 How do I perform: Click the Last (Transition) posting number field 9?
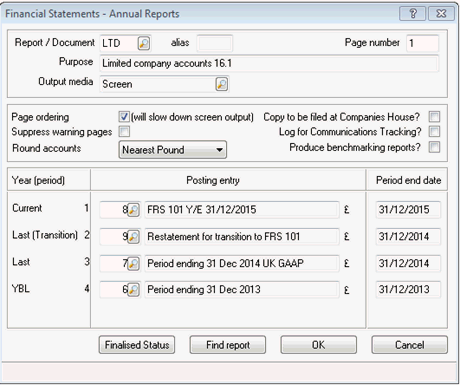tap(114, 237)
